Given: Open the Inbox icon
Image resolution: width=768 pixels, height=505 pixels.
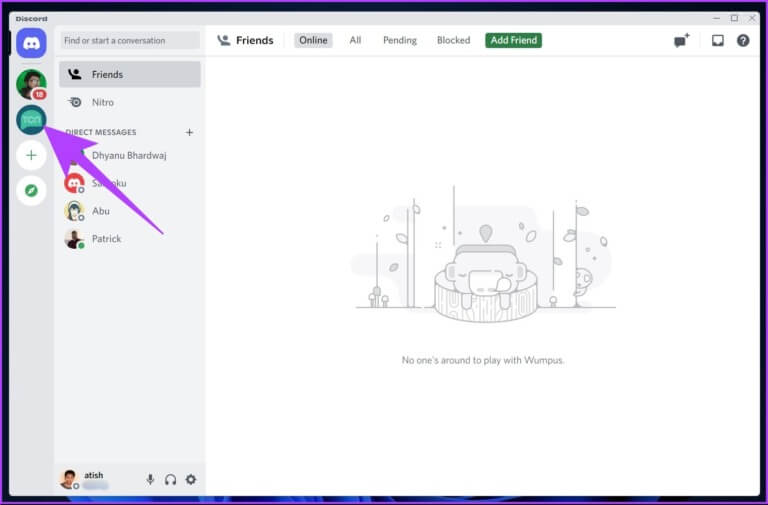Looking at the screenshot, I should point(718,41).
